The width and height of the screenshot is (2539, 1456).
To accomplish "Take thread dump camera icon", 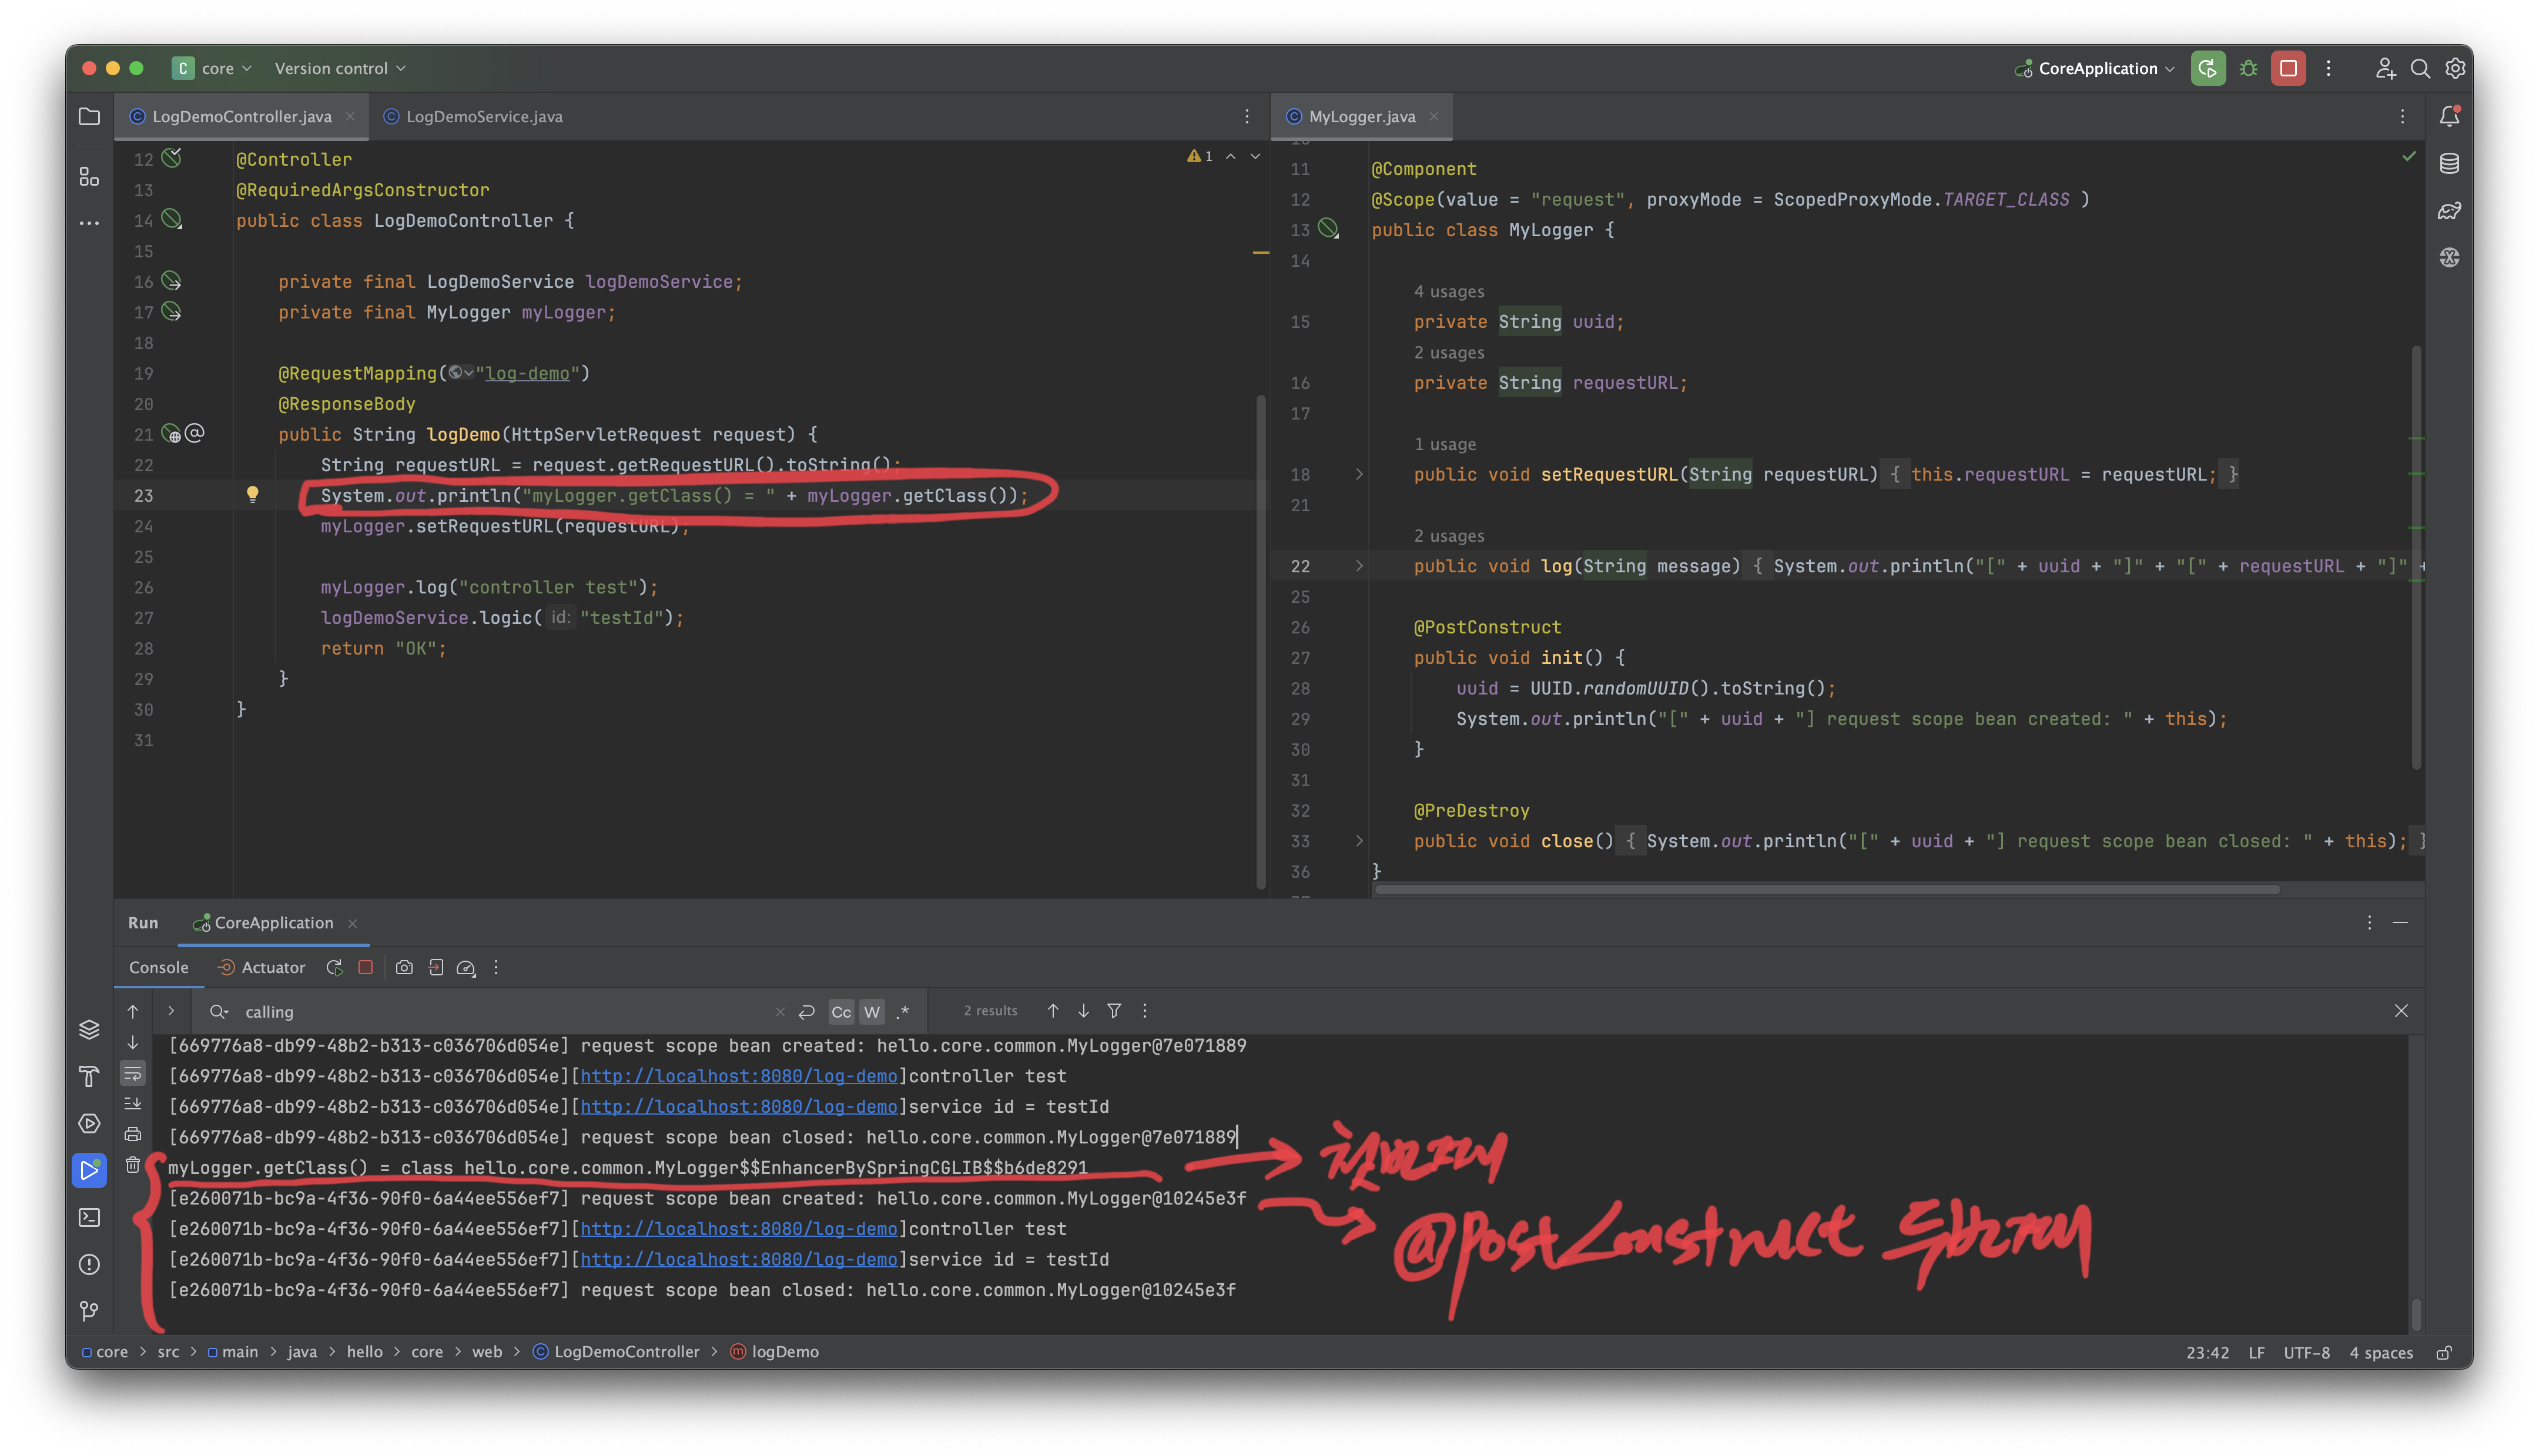I will [x=404, y=967].
